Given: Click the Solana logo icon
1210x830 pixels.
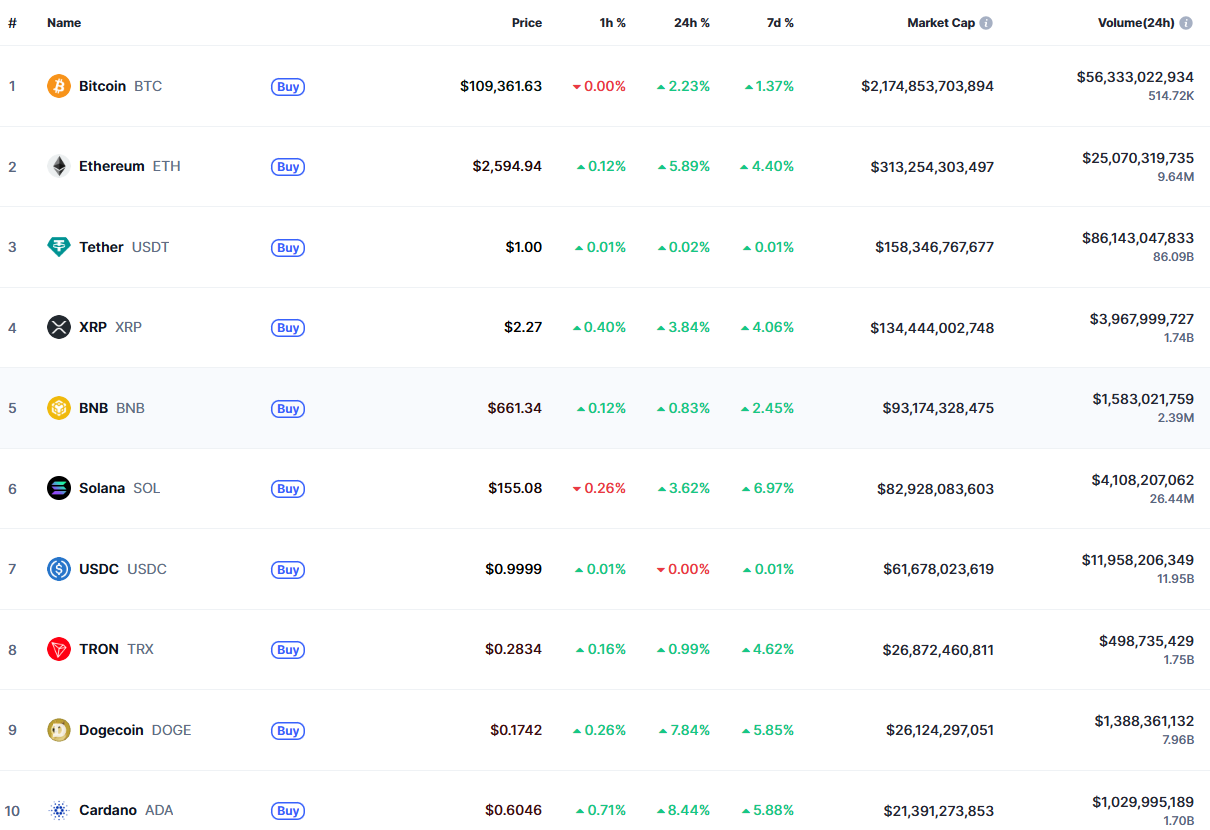Looking at the screenshot, I should click(x=59, y=488).
